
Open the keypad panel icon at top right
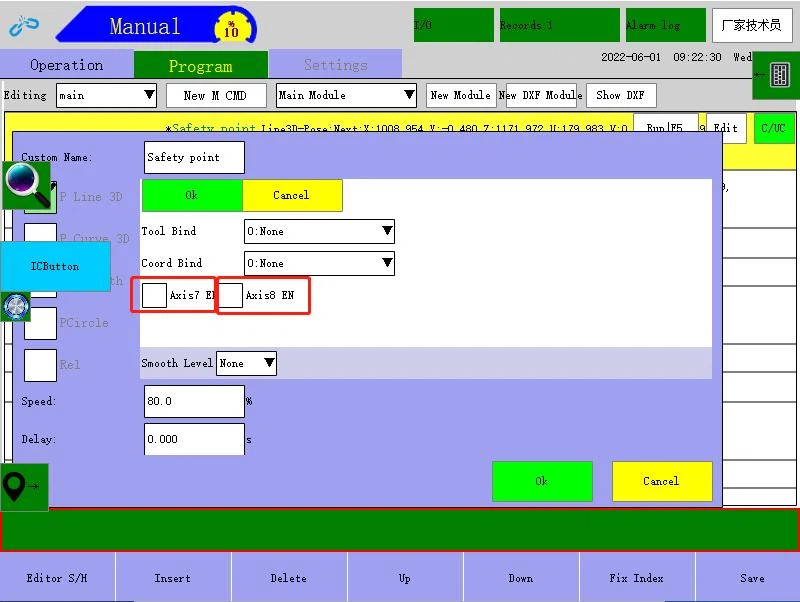[776, 76]
